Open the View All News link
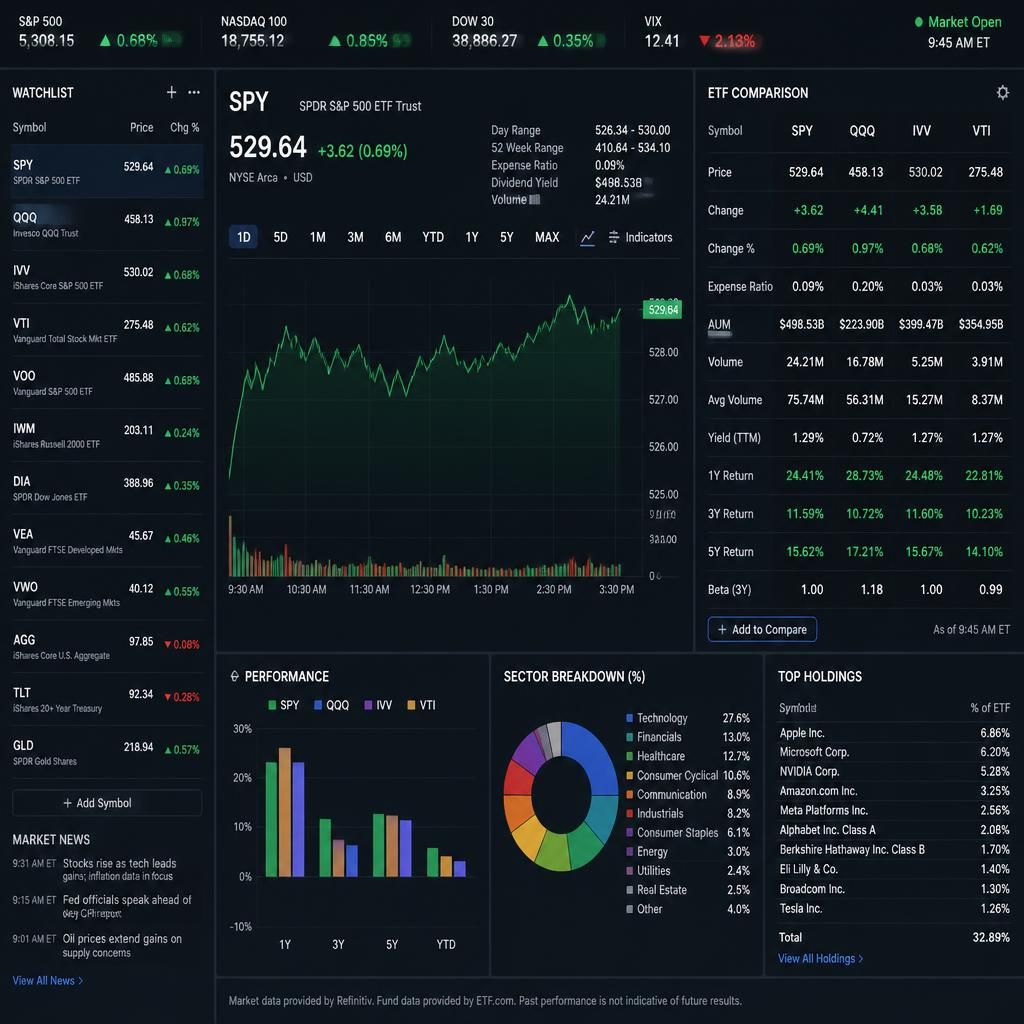The image size is (1024, 1024). click(x=48, y=981)
